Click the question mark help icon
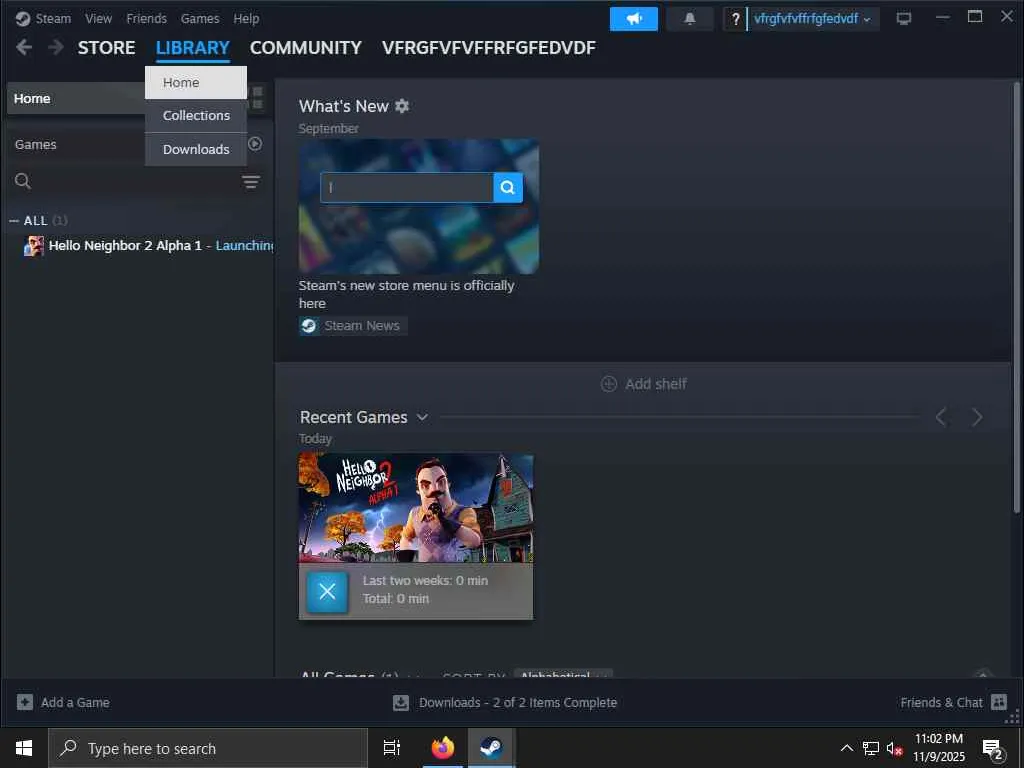 point(735,19)
